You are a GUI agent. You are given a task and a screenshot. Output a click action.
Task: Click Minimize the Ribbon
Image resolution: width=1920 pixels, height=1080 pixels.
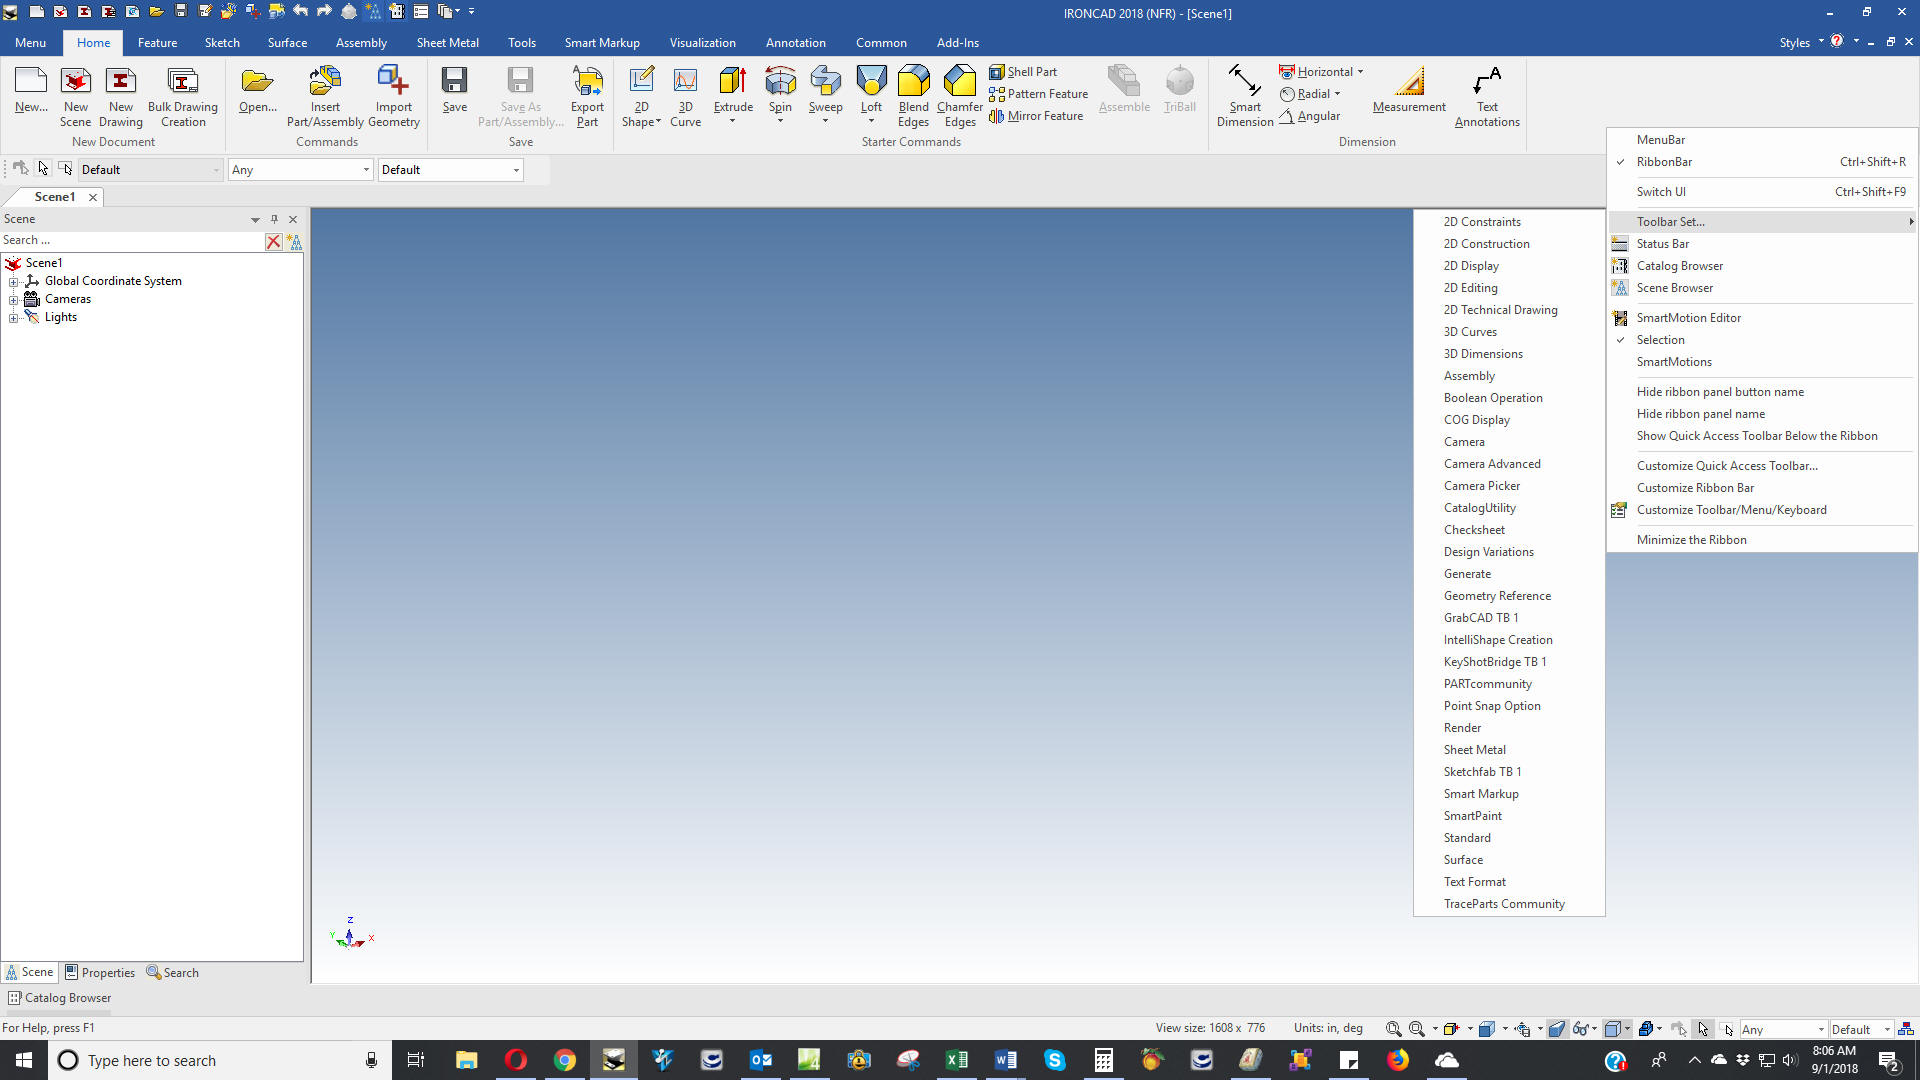click(x=1762, y=540)
